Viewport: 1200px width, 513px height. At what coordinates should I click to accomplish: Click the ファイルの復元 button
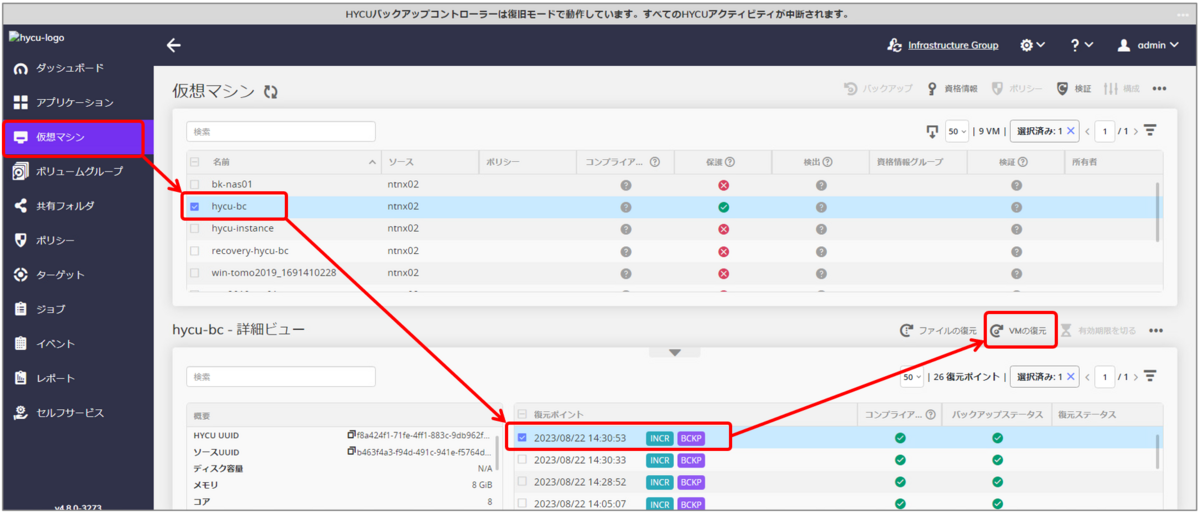point(938,330)
